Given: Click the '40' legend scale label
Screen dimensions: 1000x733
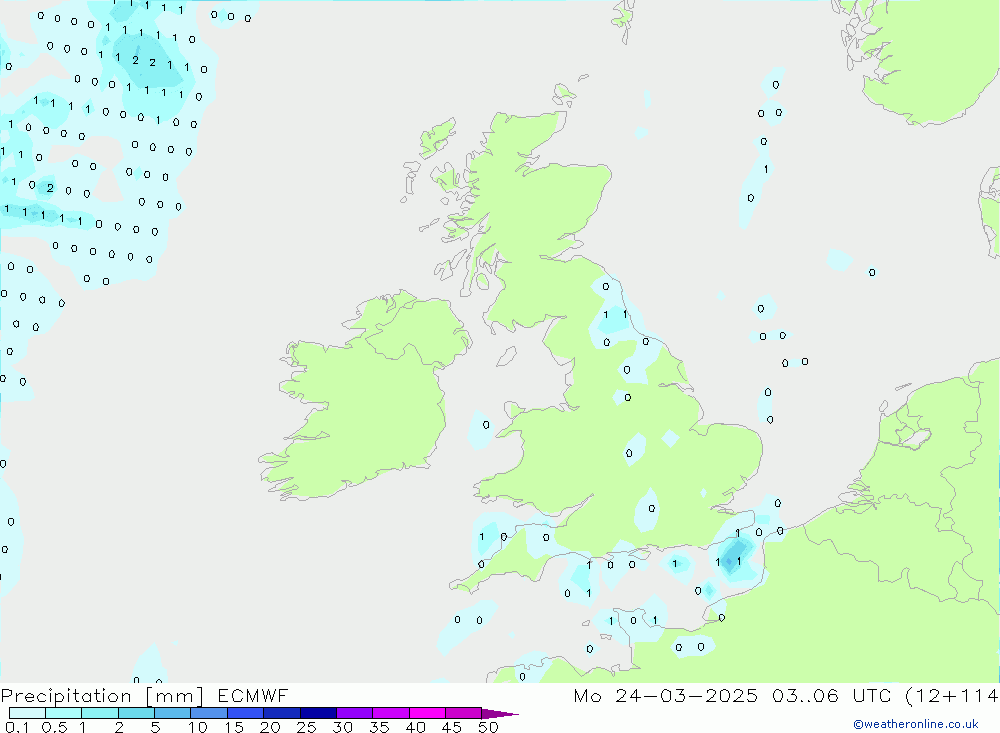Looking at the screenshot, I should [416, 727].
